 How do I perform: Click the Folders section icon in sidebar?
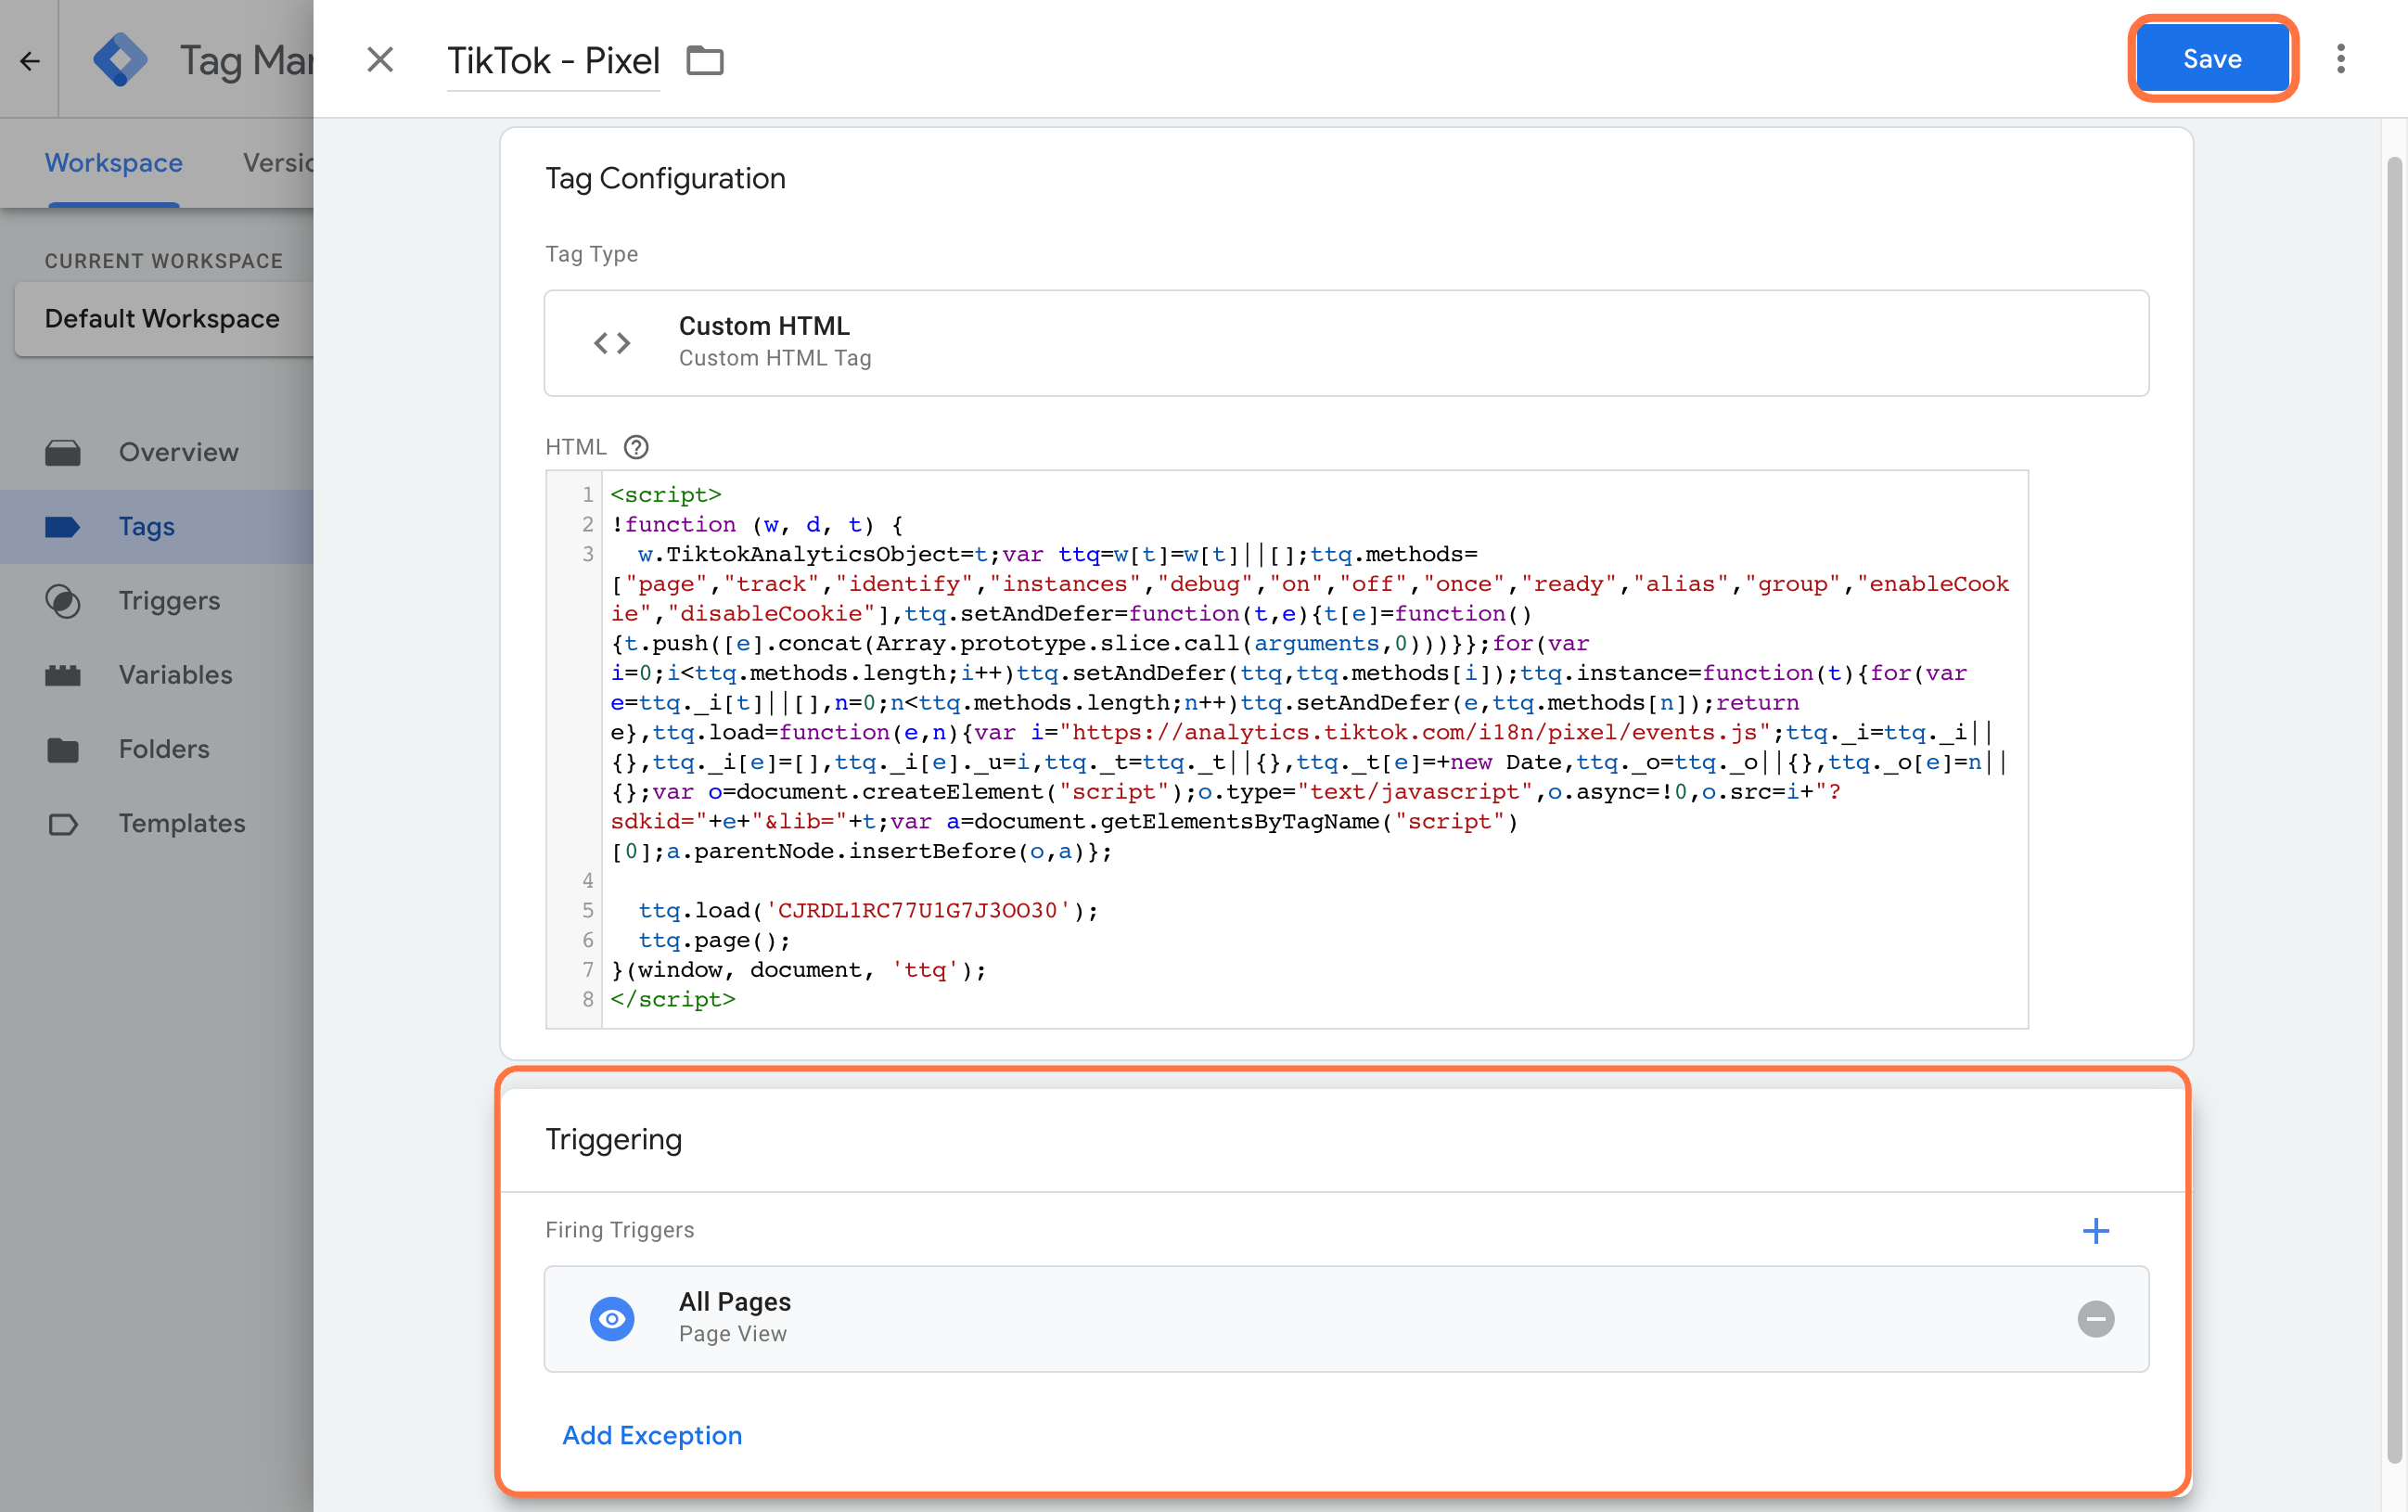(x=63, y=748)
